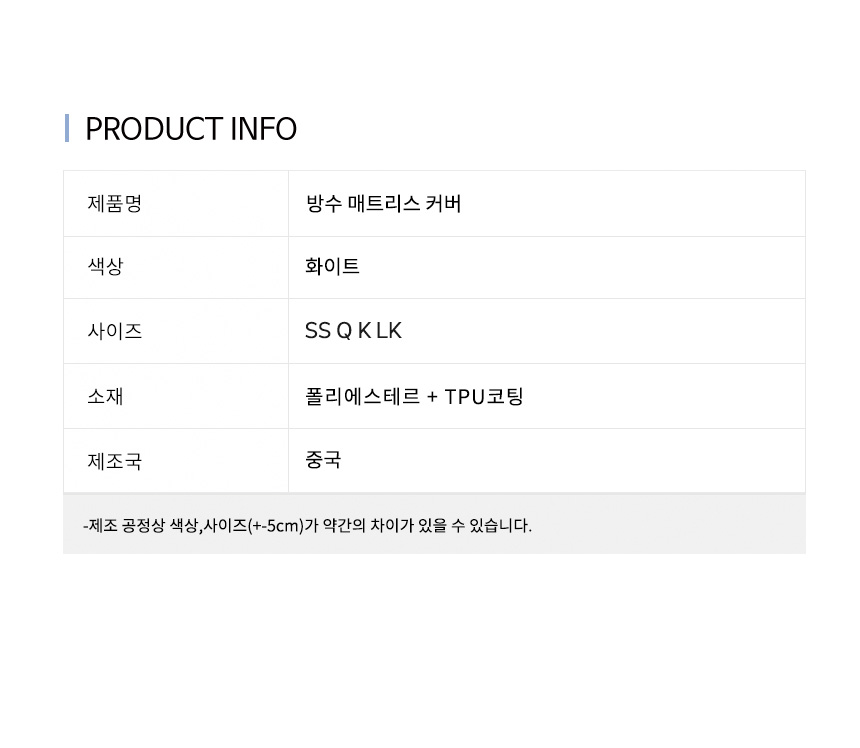Click the INFO word in the heading

263,129
